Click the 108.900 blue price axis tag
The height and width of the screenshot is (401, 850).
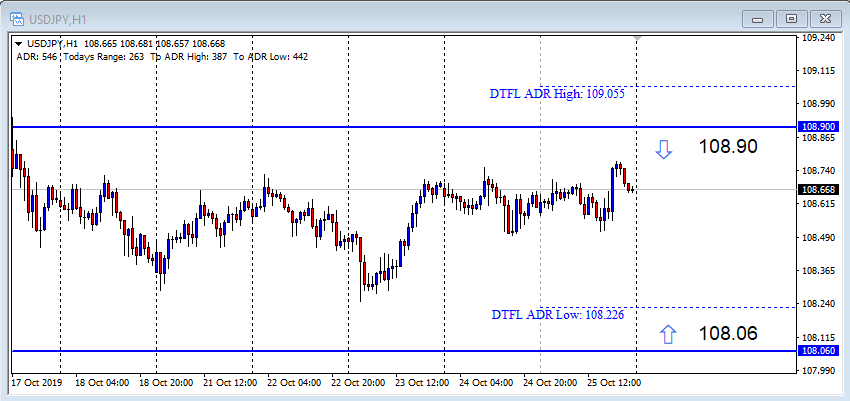[819, 127]
